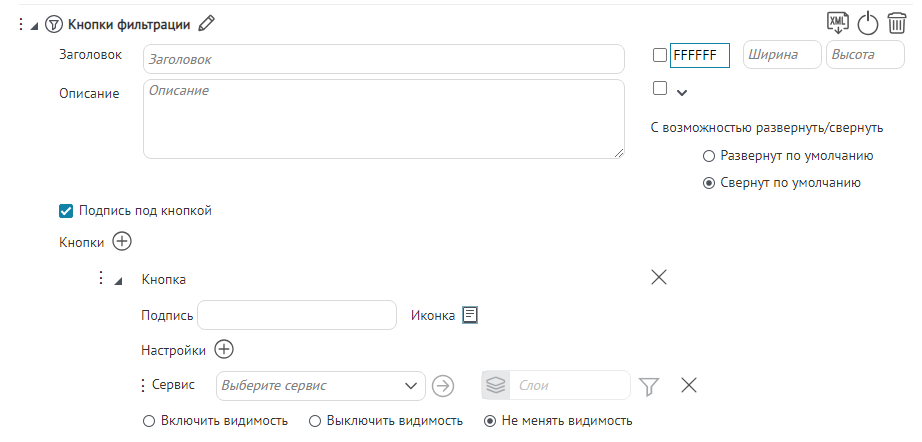Add a button with the Кнопки plus icon
The image size is (922, 442).
122,241
